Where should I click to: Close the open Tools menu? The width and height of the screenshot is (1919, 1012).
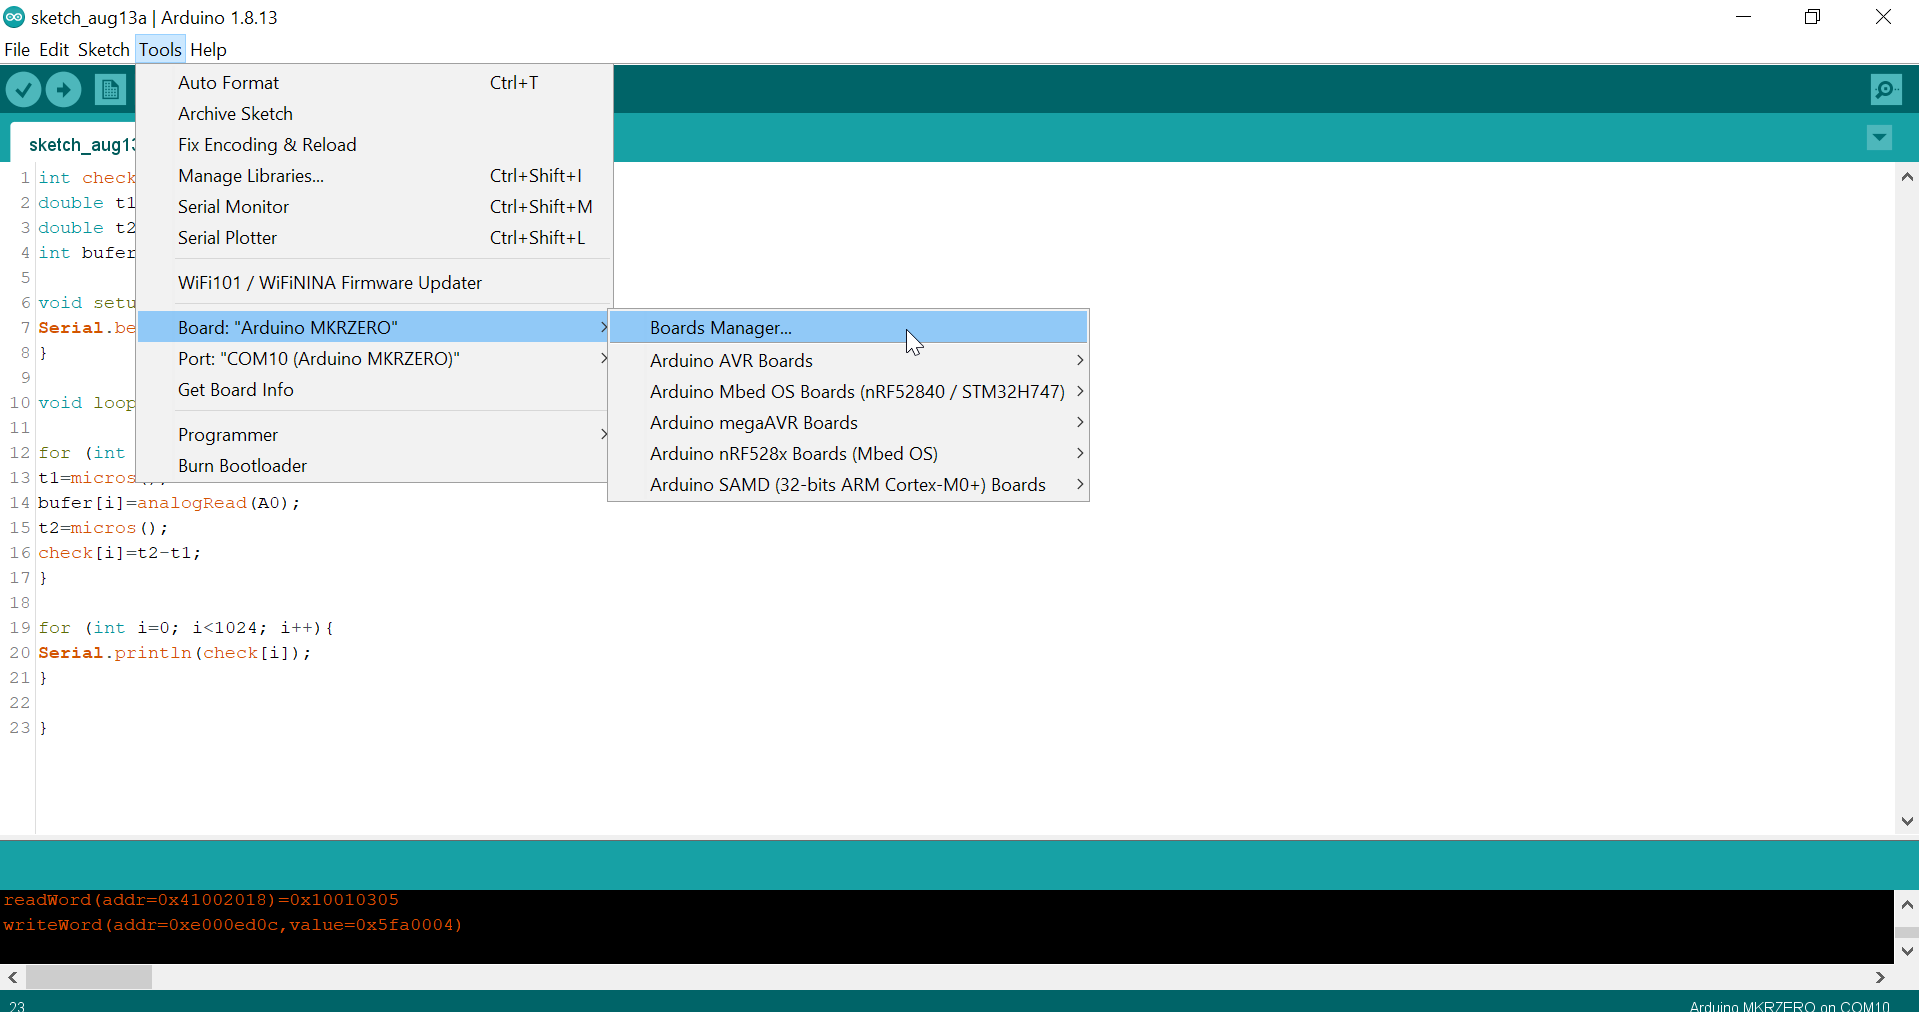pos(160,49)
